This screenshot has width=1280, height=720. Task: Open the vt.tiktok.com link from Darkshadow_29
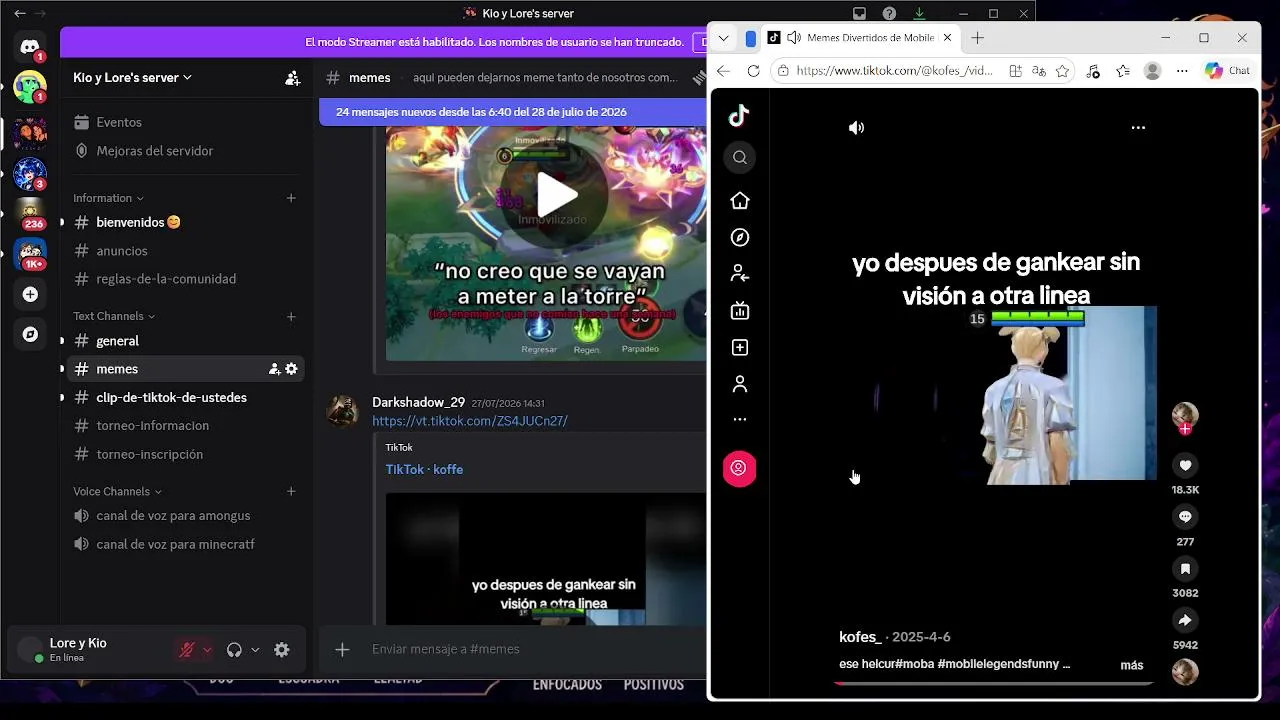pyautogui.click(x=470, y=421)
